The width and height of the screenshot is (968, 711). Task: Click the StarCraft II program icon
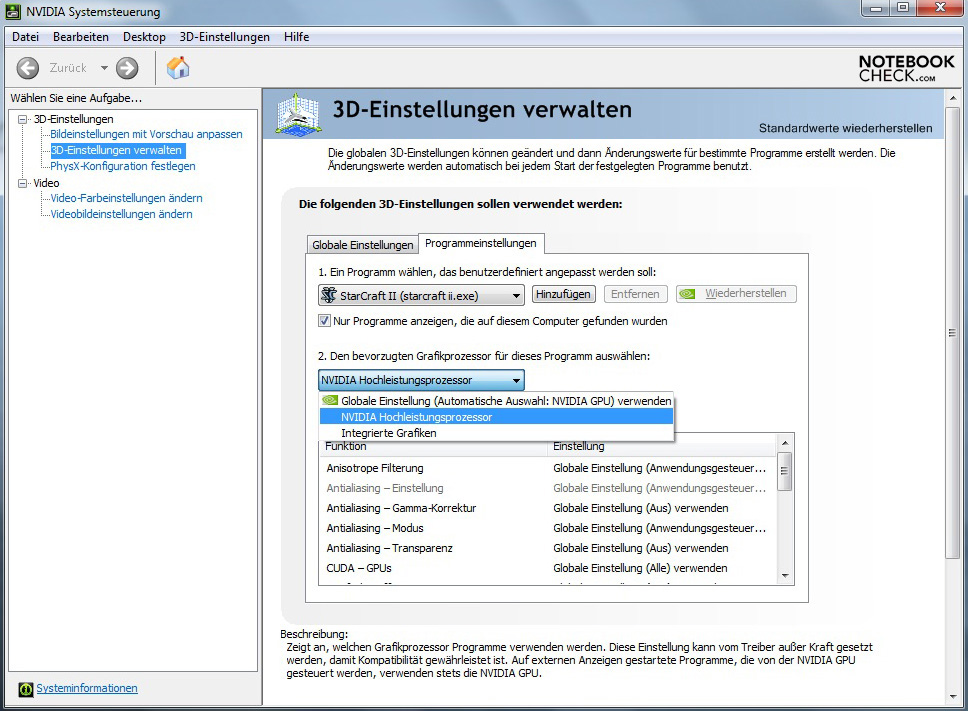tap(329, 295)
